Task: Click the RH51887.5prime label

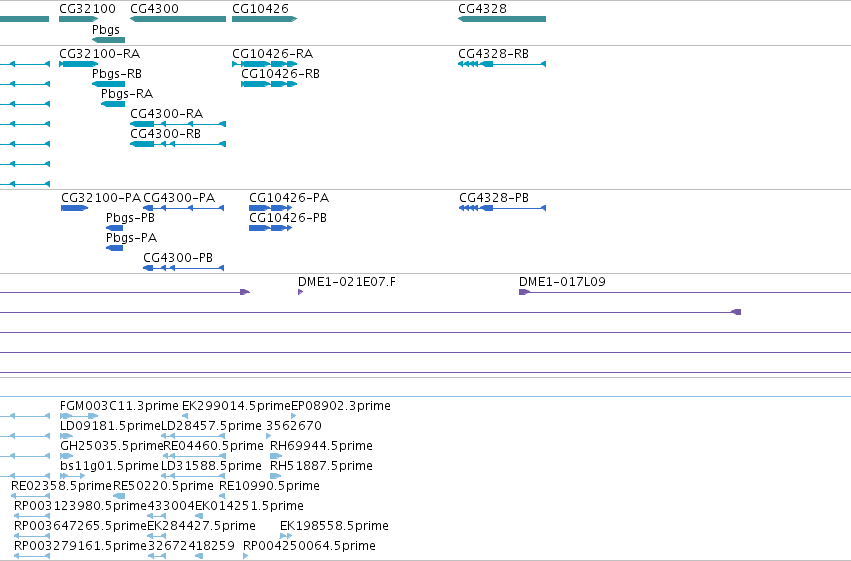Action: pos(321,467)
